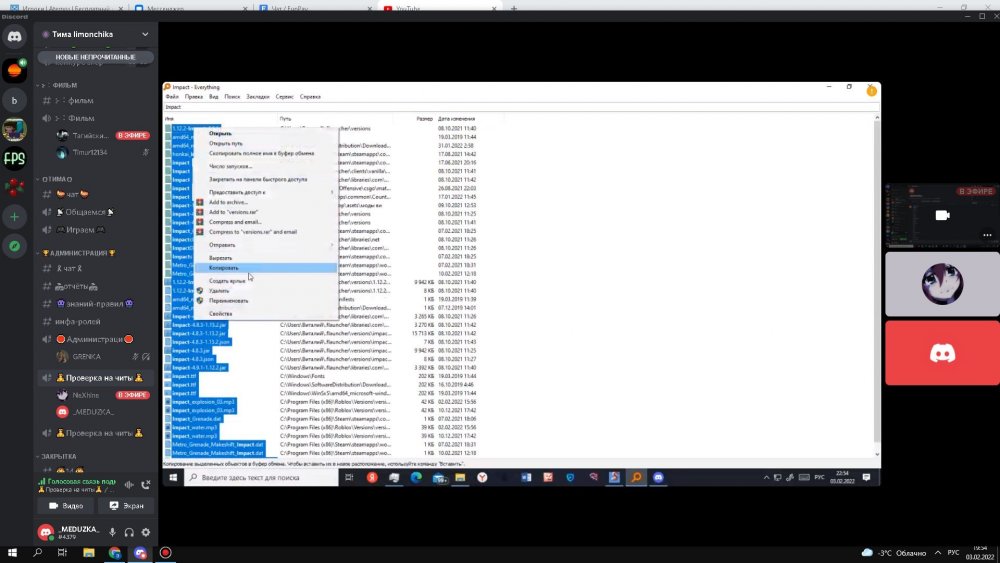Open the знаний-правил channel
The width and height of the screenshot is (1000, 563).
click(96, 304)
